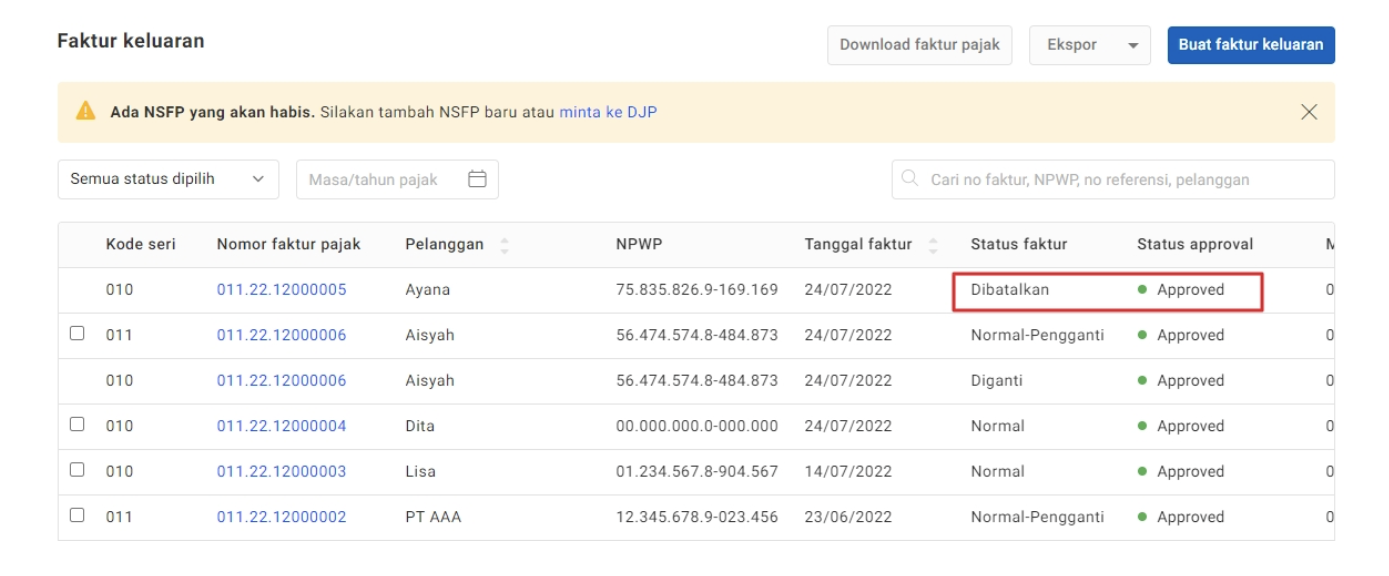Screen dimensions: 1389x576
Task: Click the Status faktur column header
Action: click(x=1019, y=244)
